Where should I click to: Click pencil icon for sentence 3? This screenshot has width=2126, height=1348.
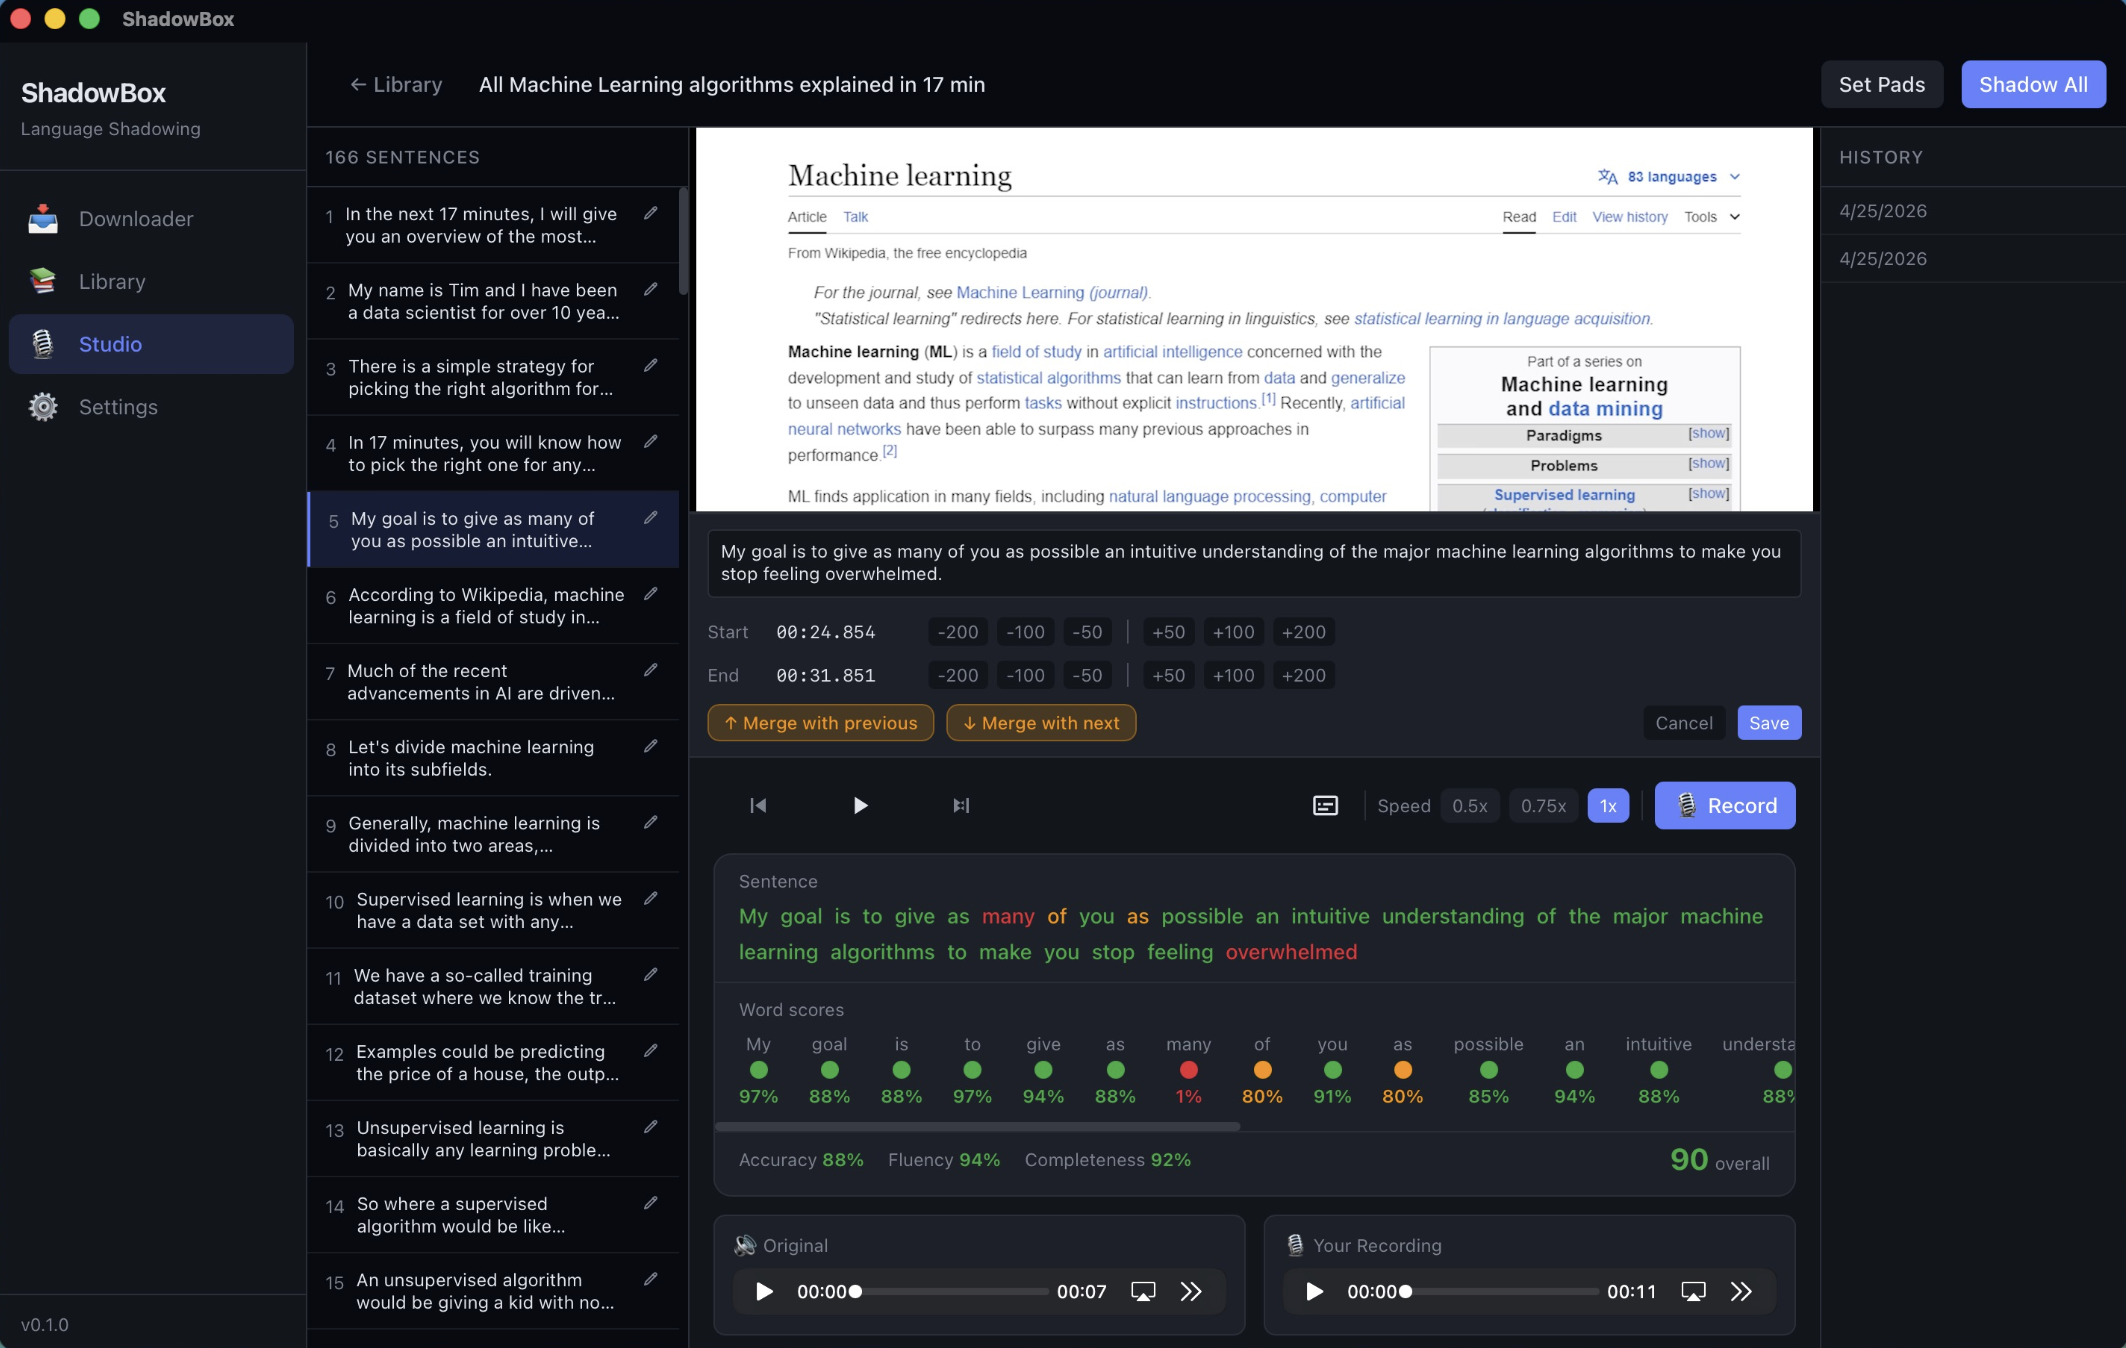[651, 365]
